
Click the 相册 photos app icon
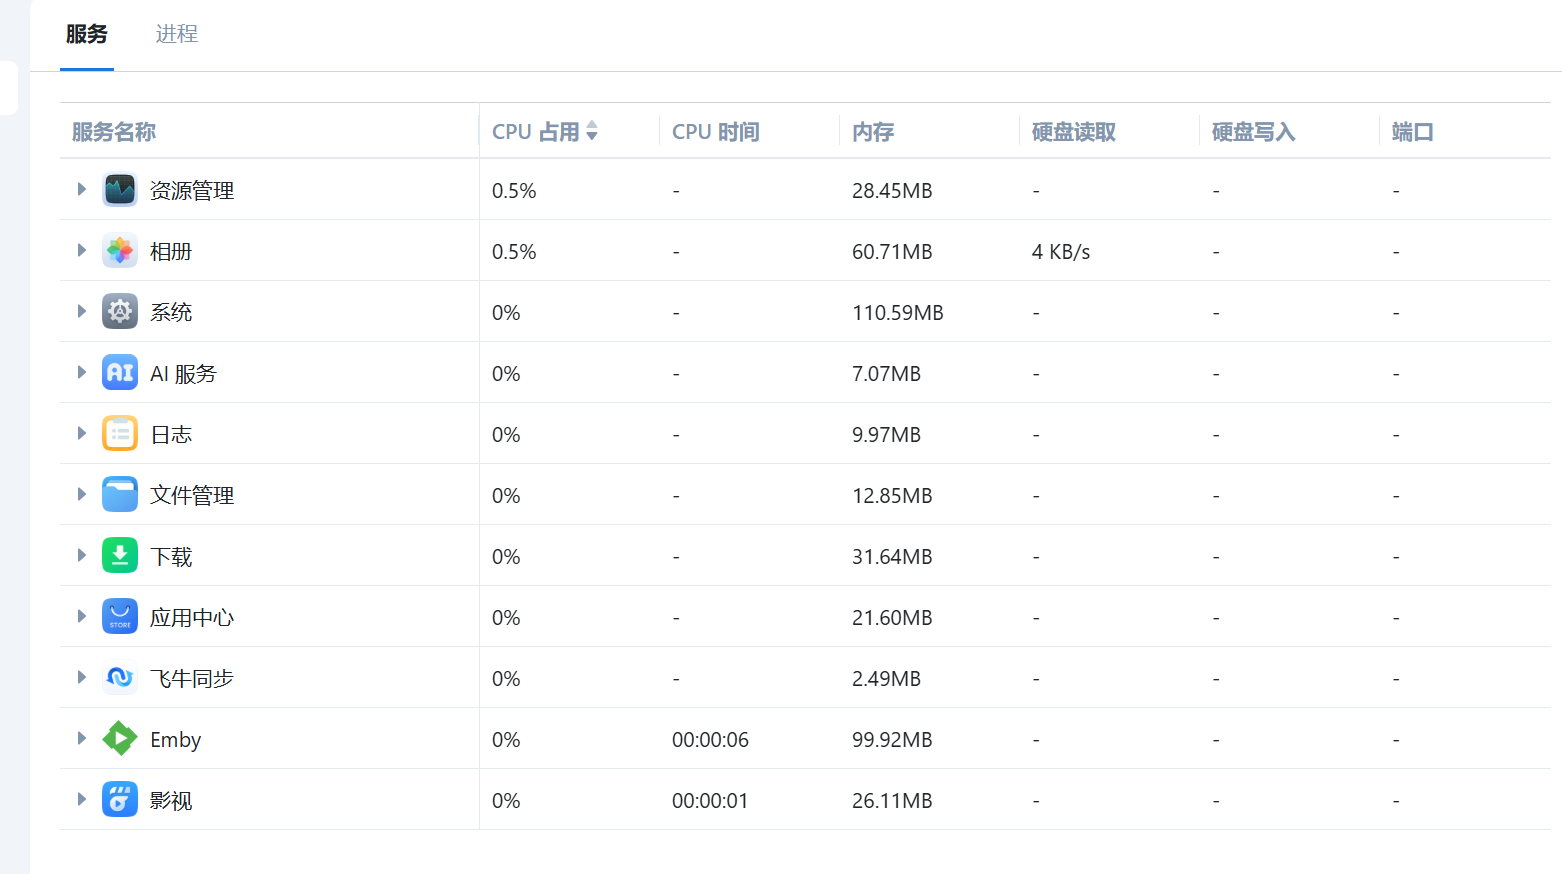click(120, 251)
